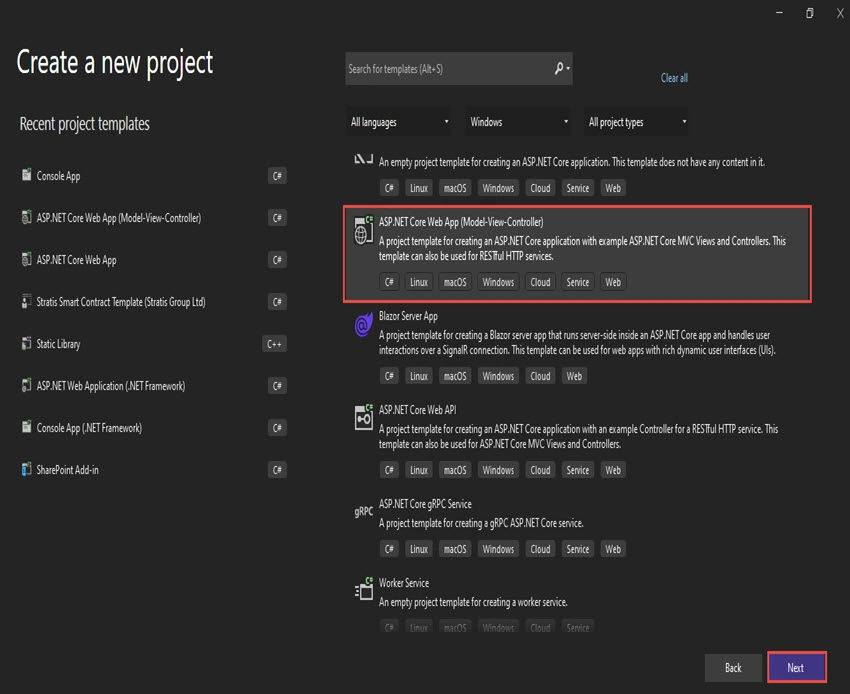Click the Back button
The height and width of the screenshot is (694, 850).
[x=733, y=667]
